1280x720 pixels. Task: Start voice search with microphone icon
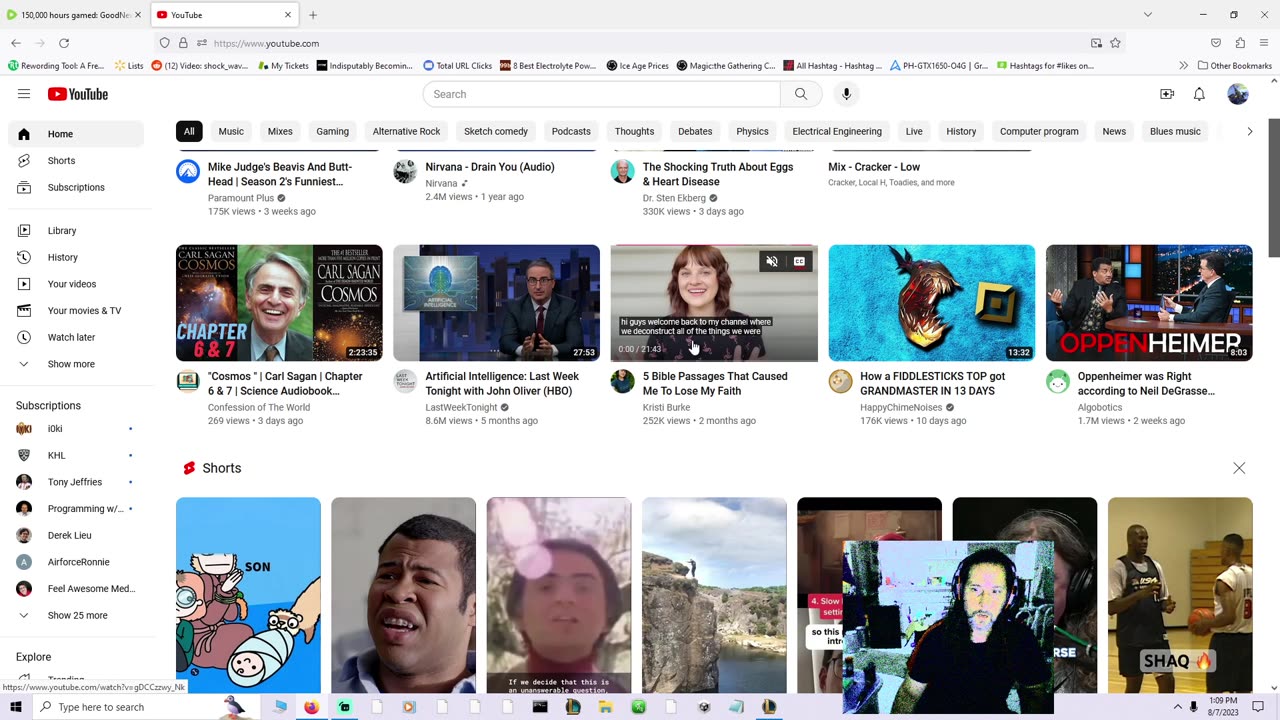tap(846, 94)
